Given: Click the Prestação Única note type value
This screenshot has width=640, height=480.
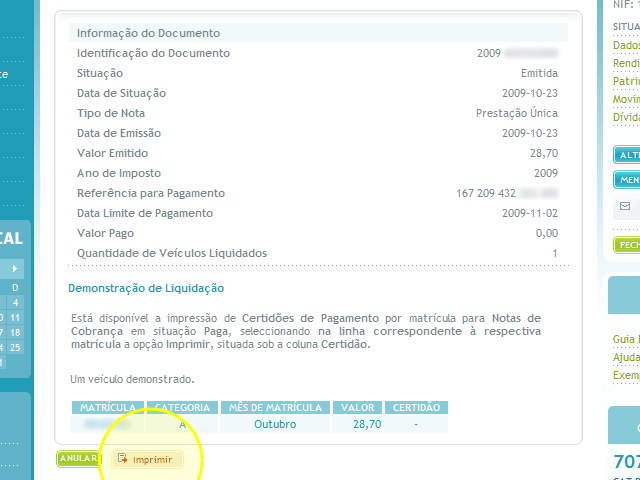Looking at the screenshot, I should [517, 113].
